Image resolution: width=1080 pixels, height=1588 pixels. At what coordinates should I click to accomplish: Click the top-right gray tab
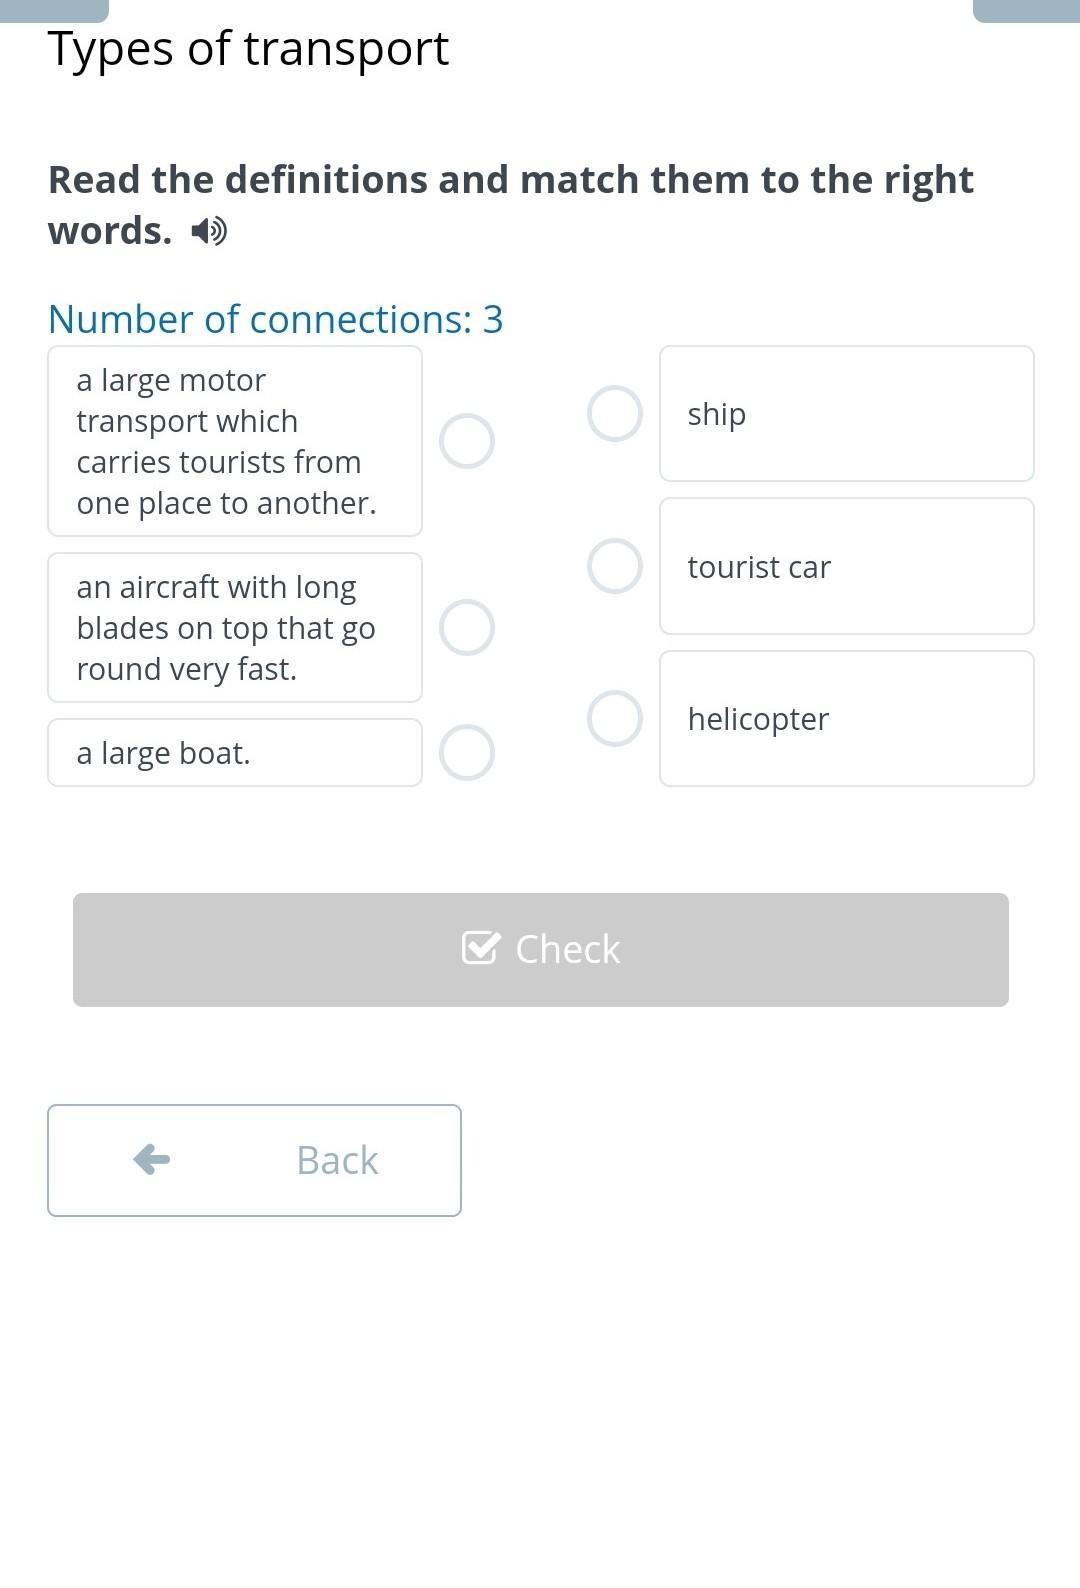1026,11
